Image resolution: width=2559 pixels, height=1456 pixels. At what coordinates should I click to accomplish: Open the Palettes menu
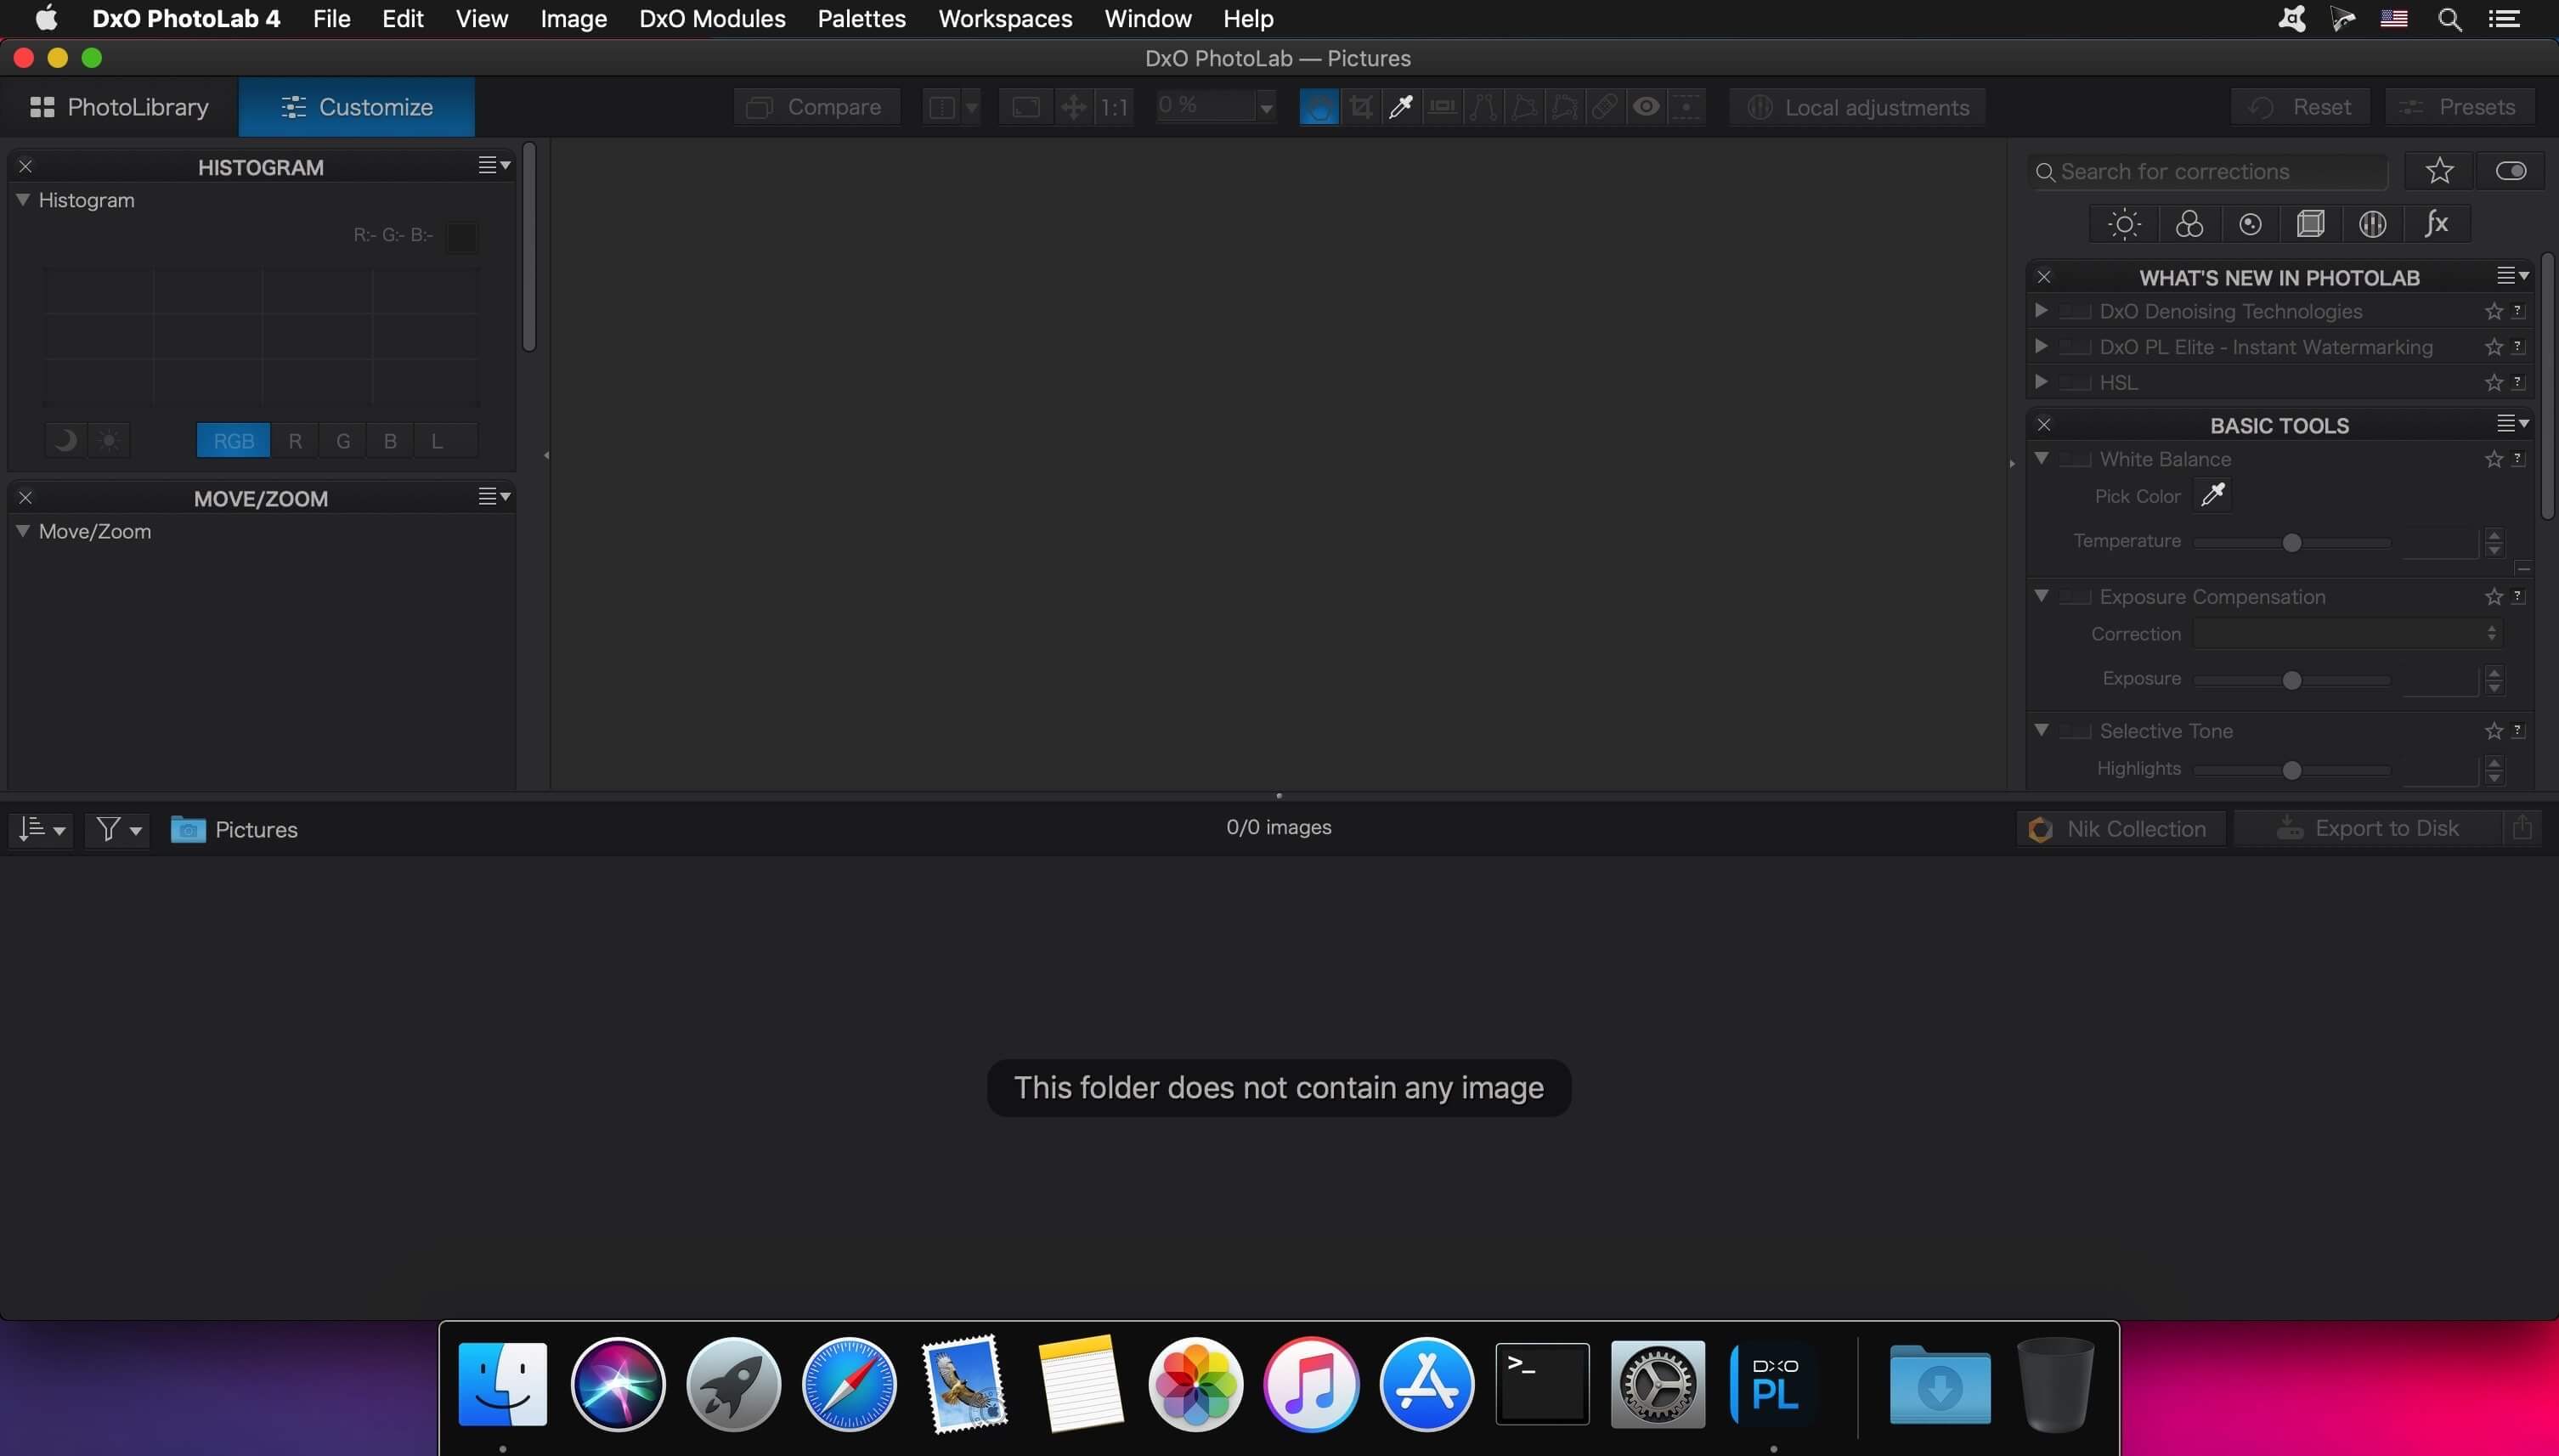coord(861,19)
